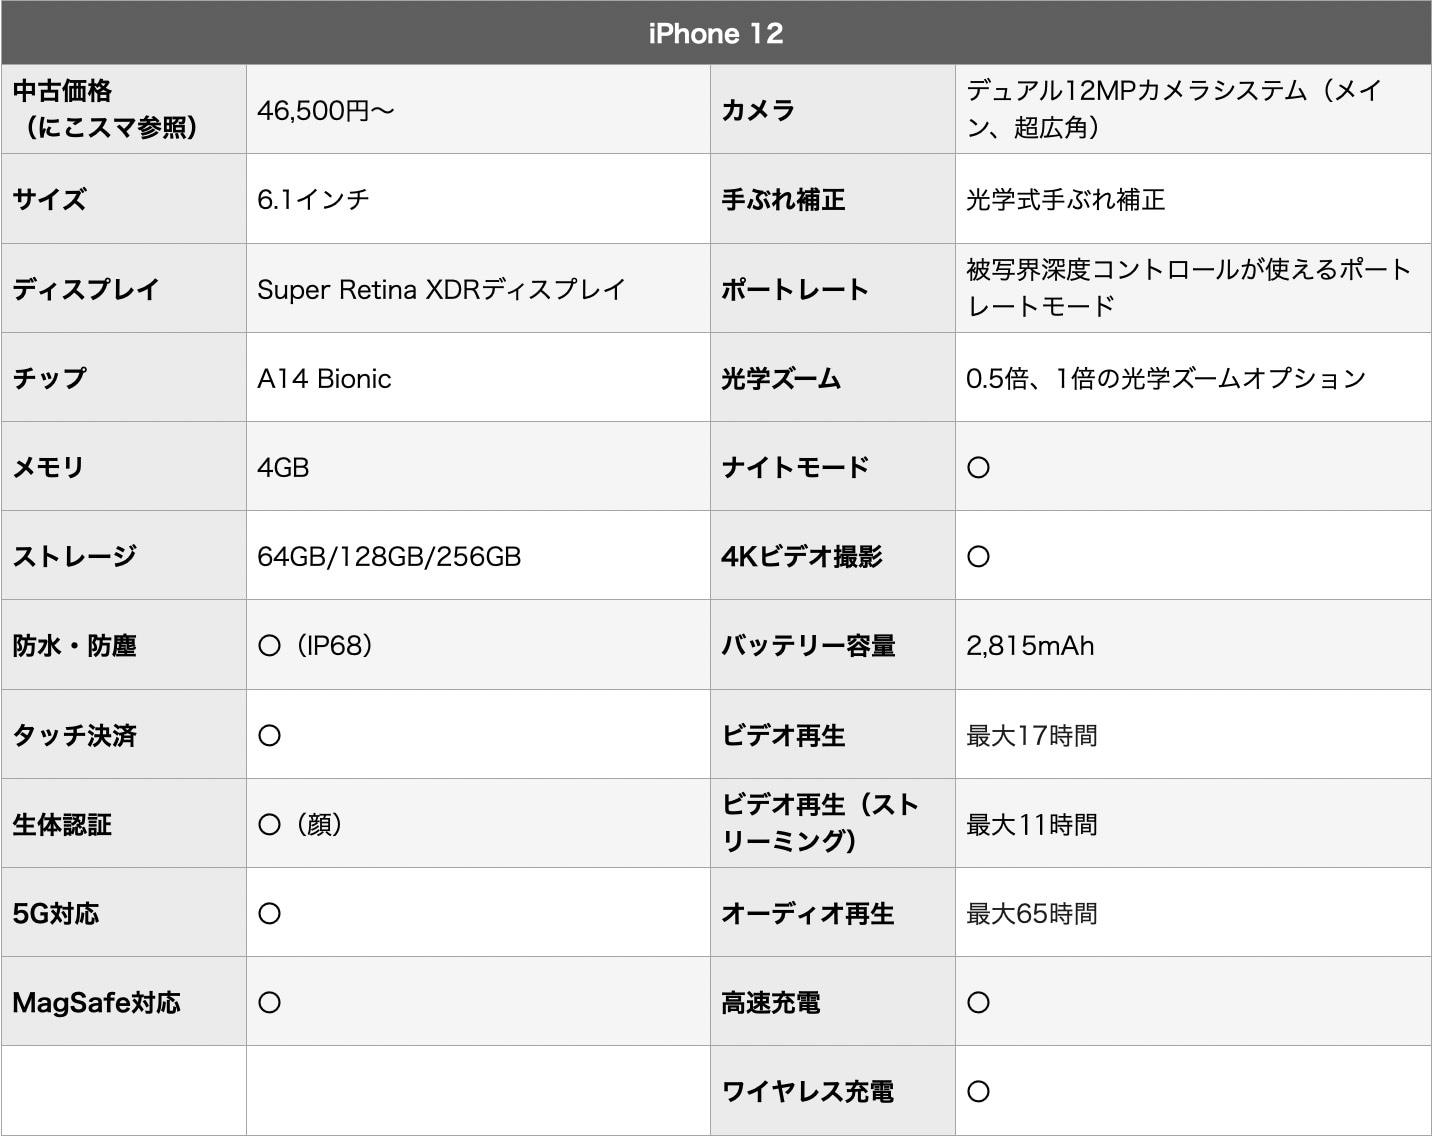Select the 手ぶれ補正 label cell

click(x=833, y=199)
